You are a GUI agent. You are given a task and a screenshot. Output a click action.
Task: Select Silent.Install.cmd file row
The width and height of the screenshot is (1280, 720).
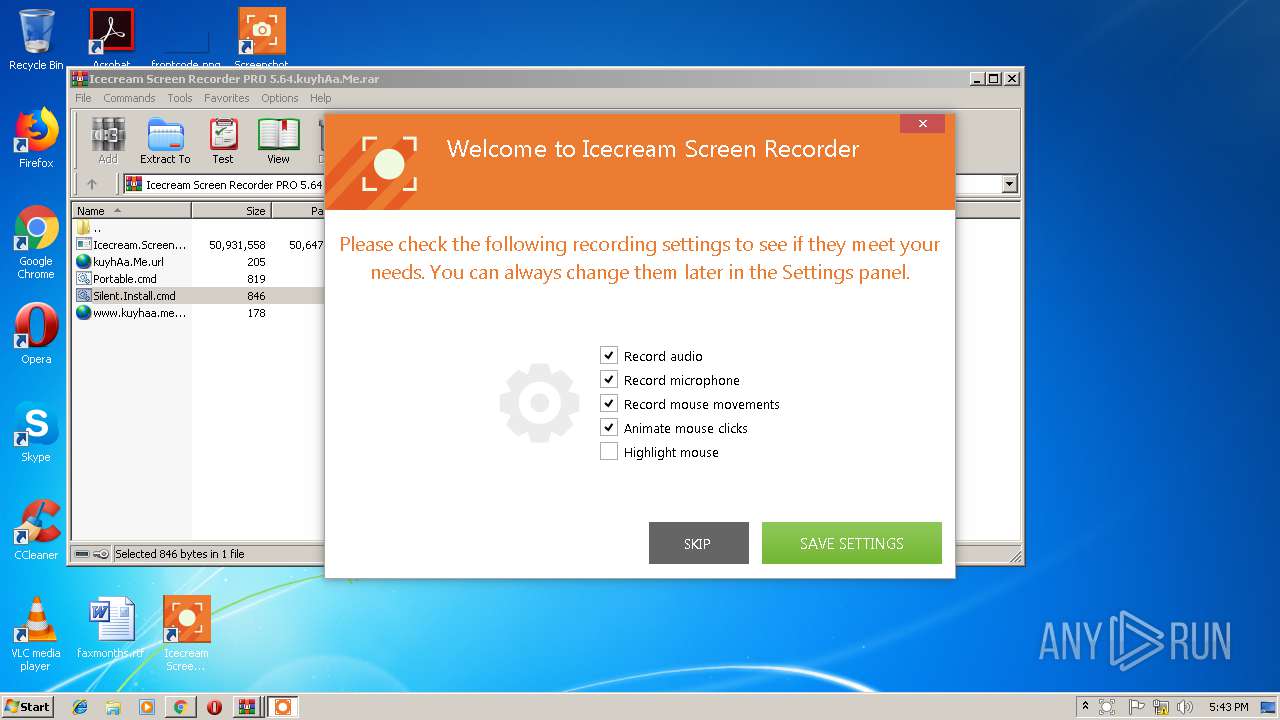[198, 296]
